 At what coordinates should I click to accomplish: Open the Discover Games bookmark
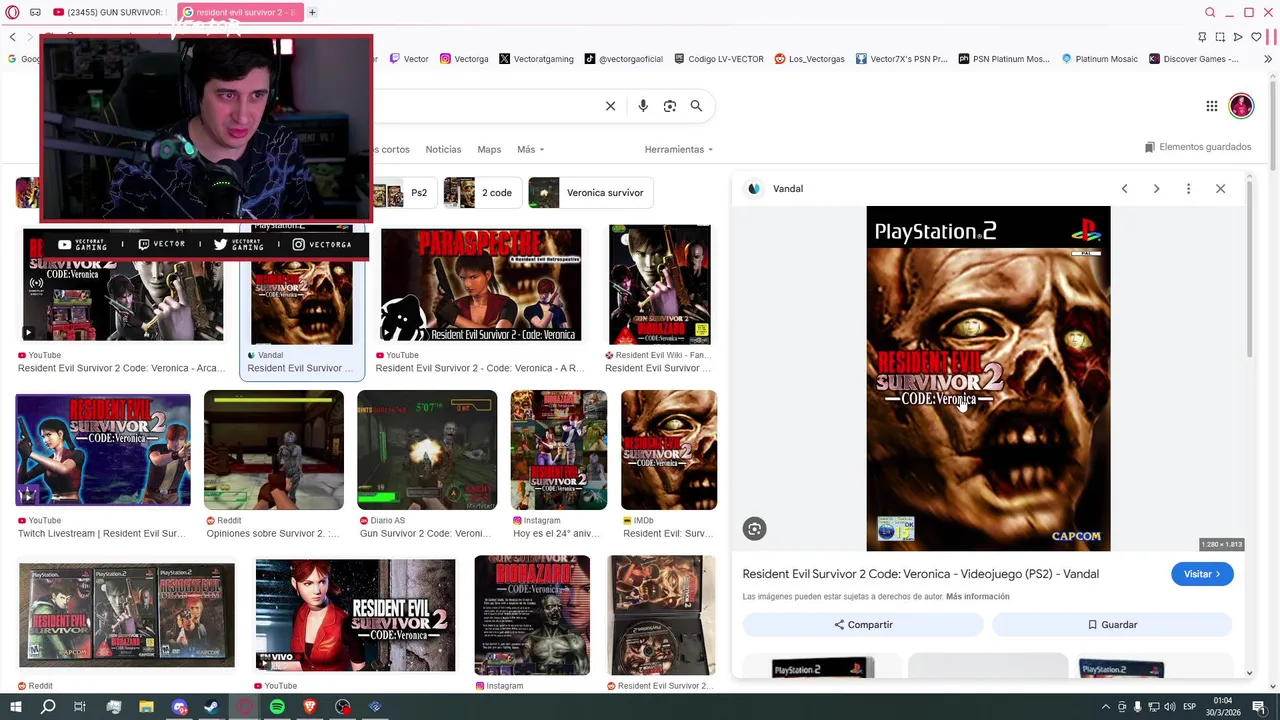[1194, 59]
